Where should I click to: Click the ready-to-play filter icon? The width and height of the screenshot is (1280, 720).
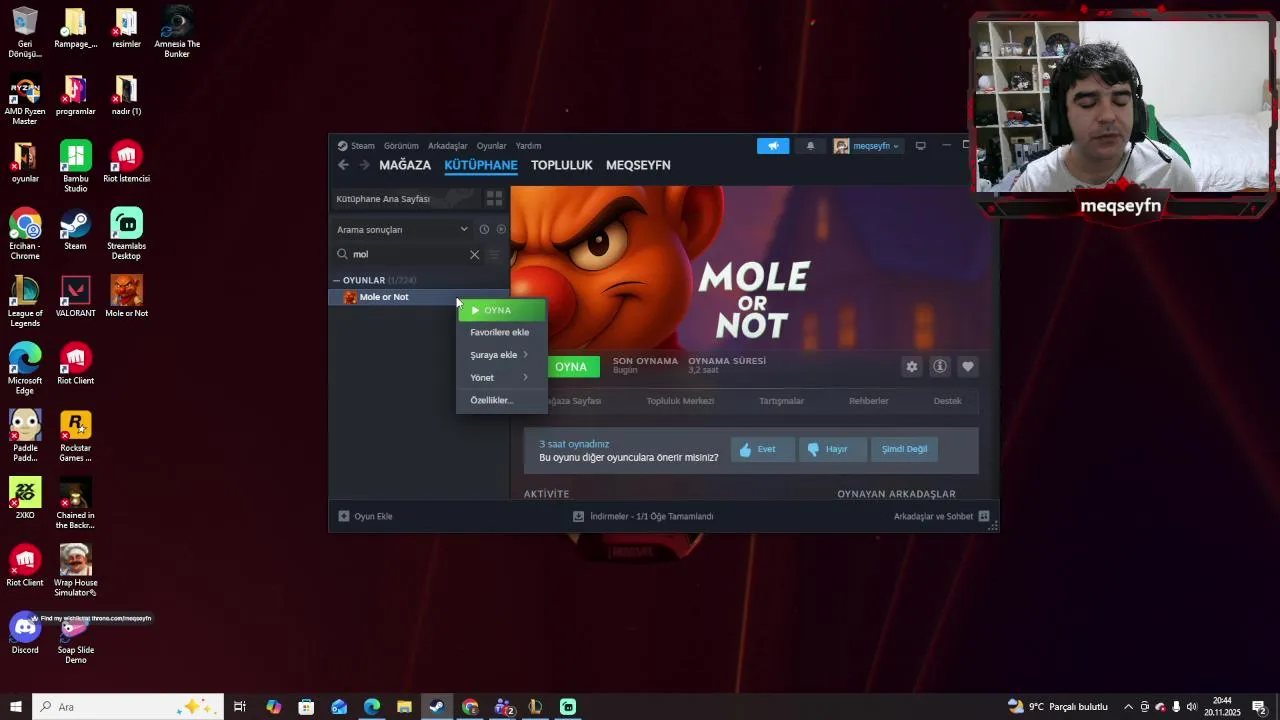pos(501,230)
